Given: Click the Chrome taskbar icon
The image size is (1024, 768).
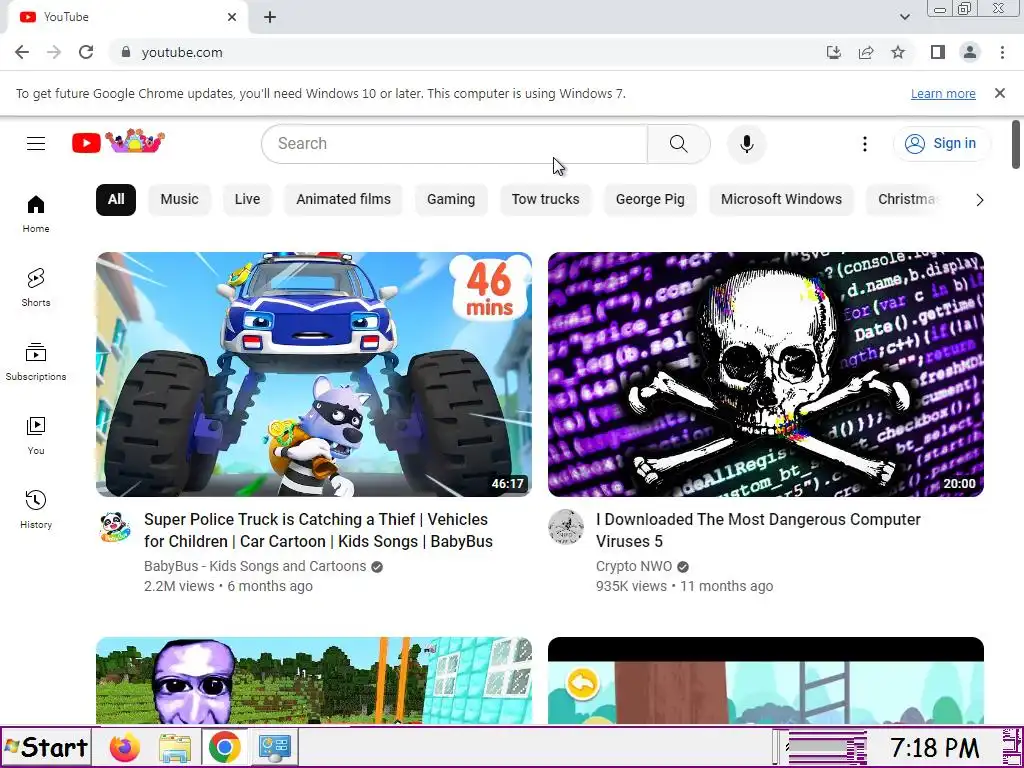Looking at the screenshot, I should pos(224,747).
